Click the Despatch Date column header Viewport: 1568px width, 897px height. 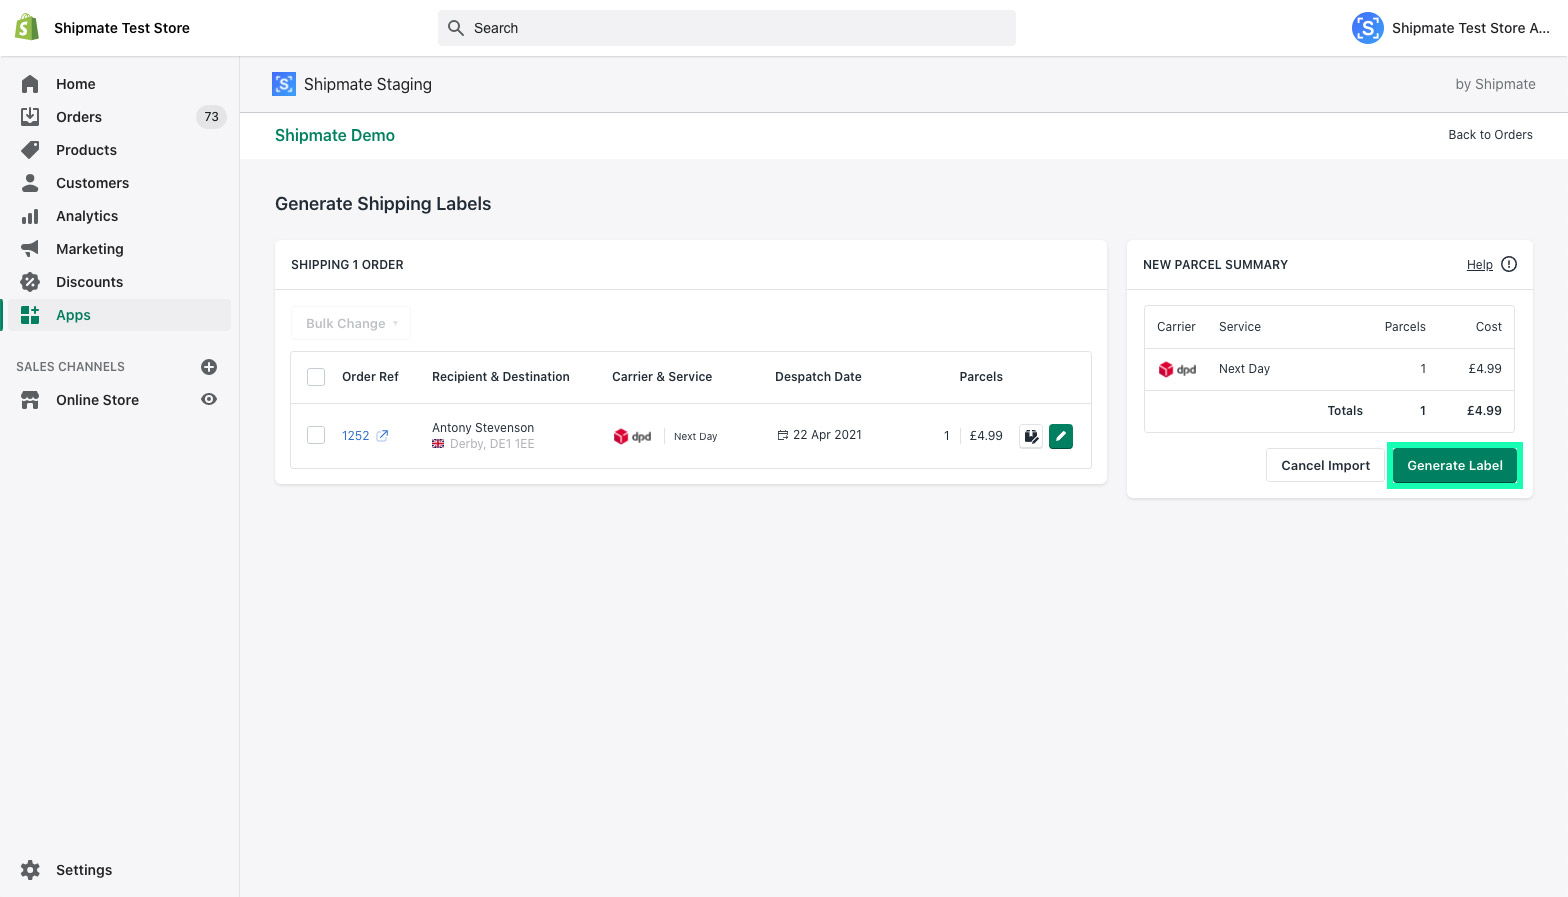click(818, 377)
